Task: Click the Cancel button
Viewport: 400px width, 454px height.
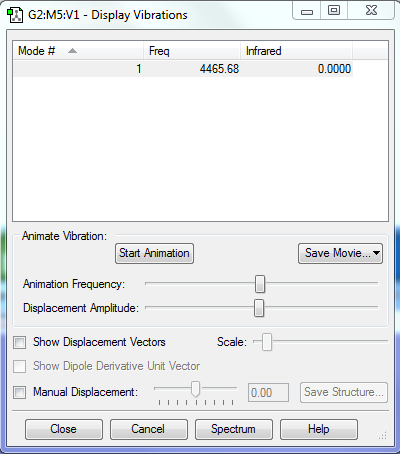Action: coord(149,429)
